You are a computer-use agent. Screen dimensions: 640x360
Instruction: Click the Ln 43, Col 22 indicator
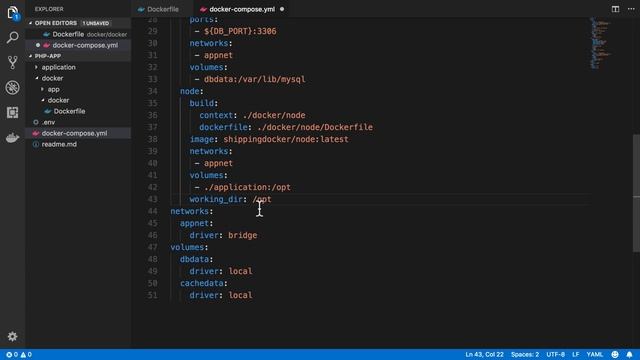pos(484,355)
